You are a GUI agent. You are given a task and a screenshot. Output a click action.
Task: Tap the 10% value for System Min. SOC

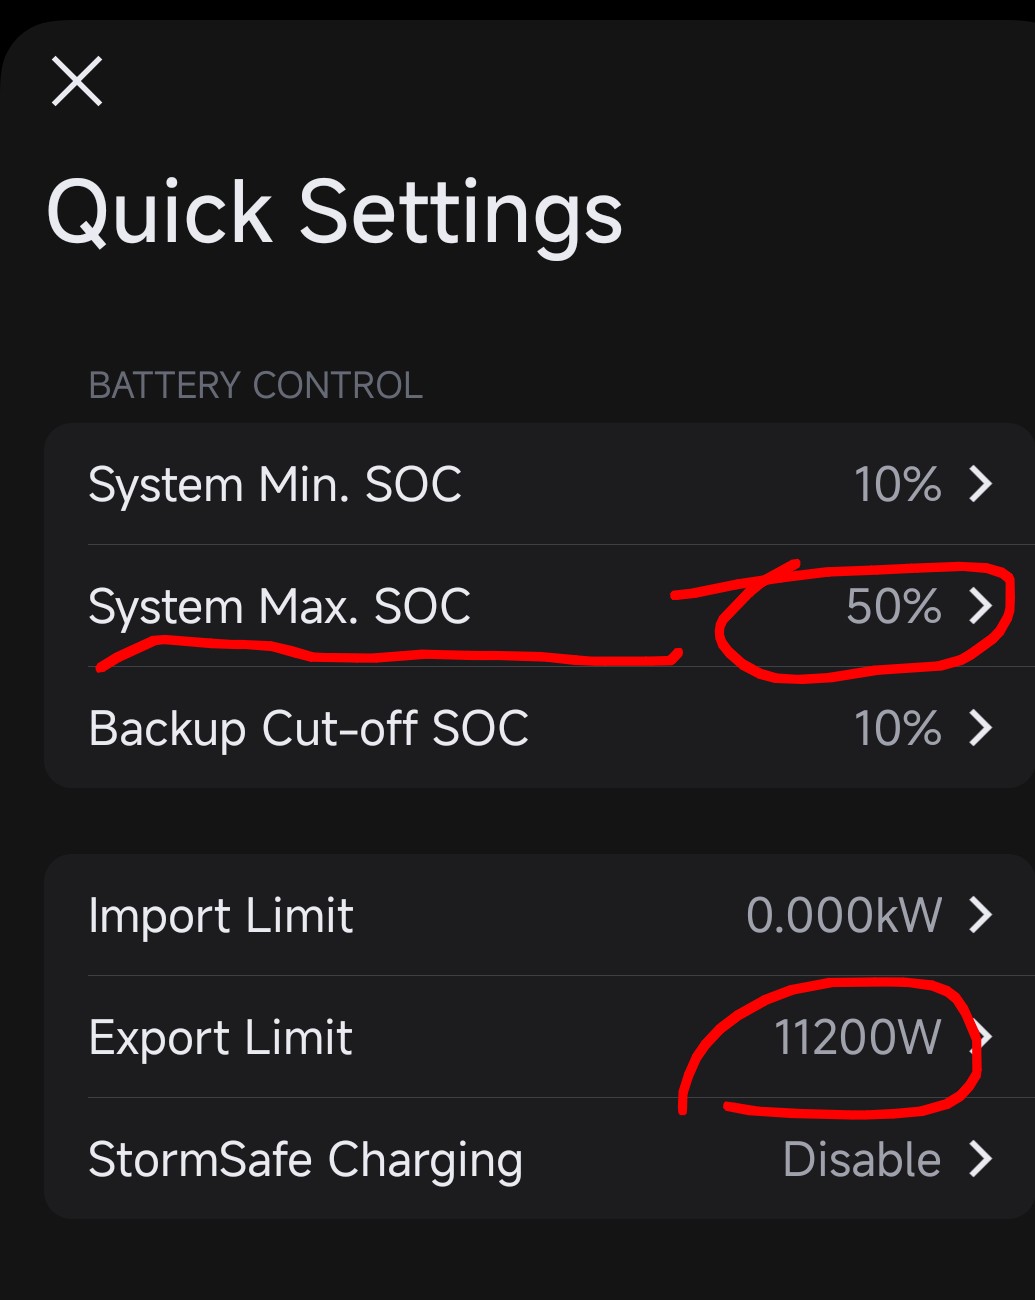coord(897,485)
